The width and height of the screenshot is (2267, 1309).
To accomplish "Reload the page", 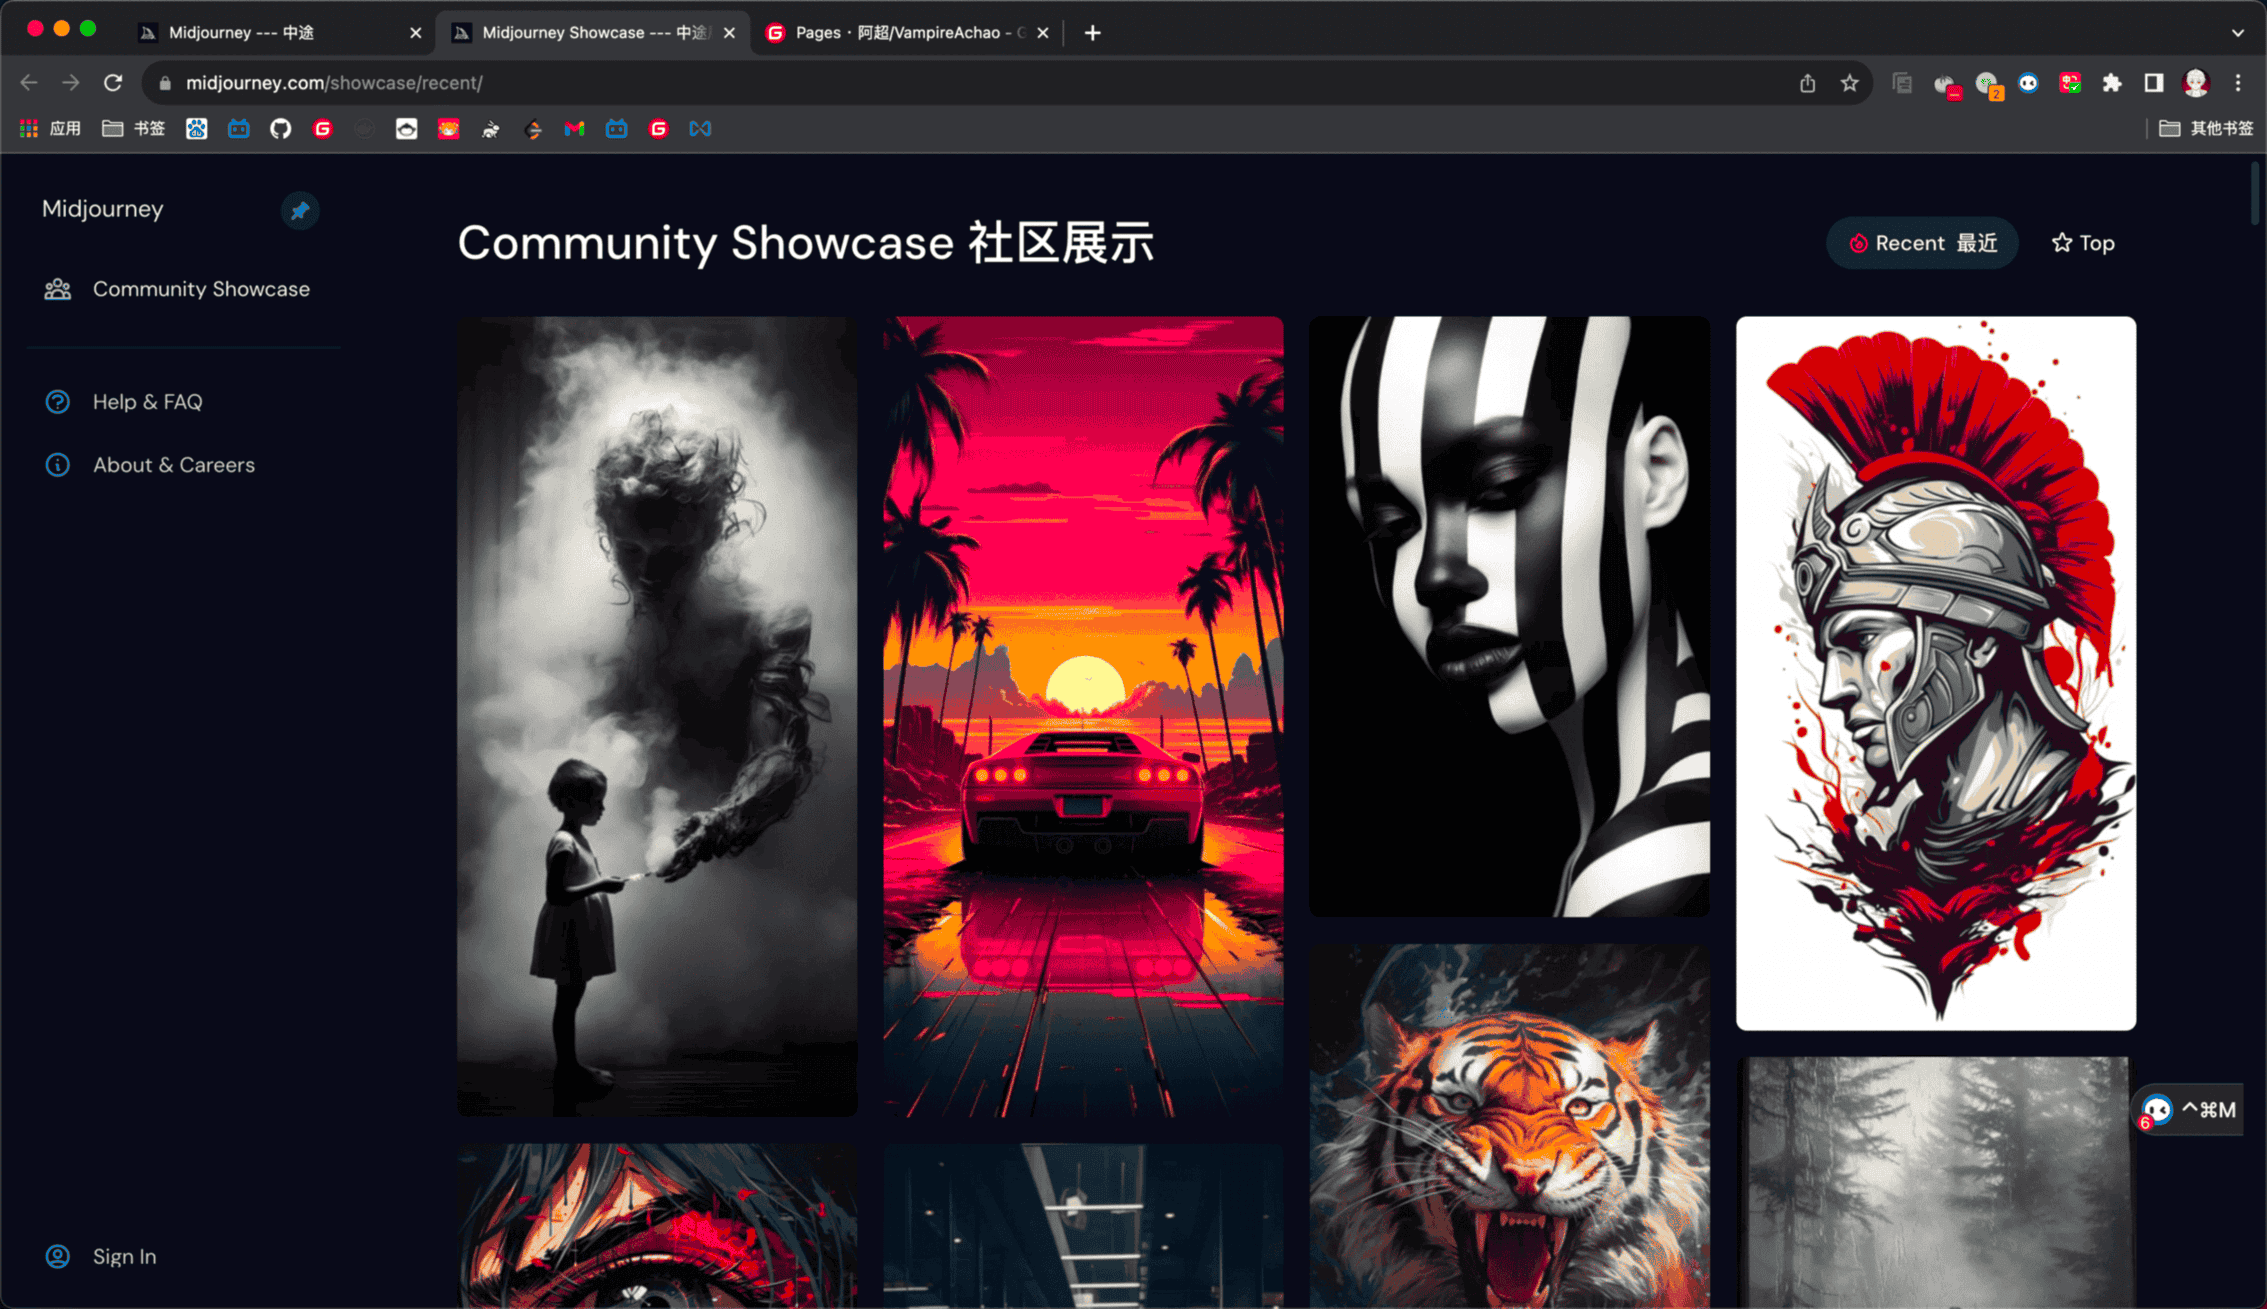I will pyautogui.click(x=113, y=83).
